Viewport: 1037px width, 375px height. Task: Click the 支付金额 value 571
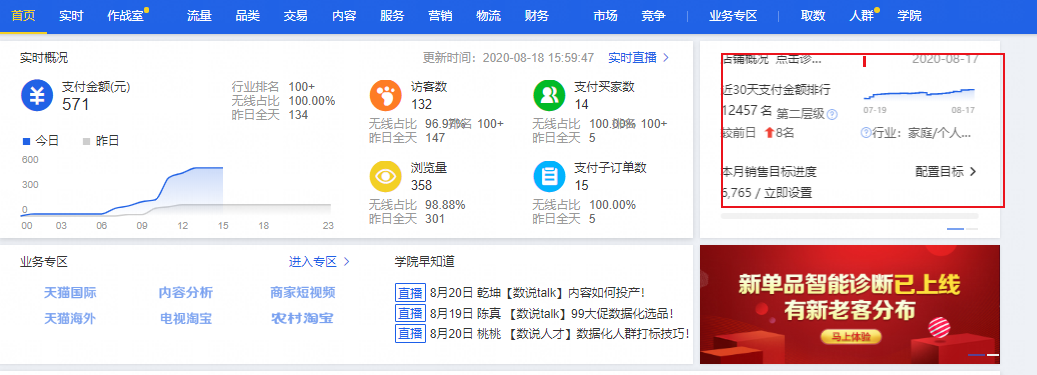(75, 104)
